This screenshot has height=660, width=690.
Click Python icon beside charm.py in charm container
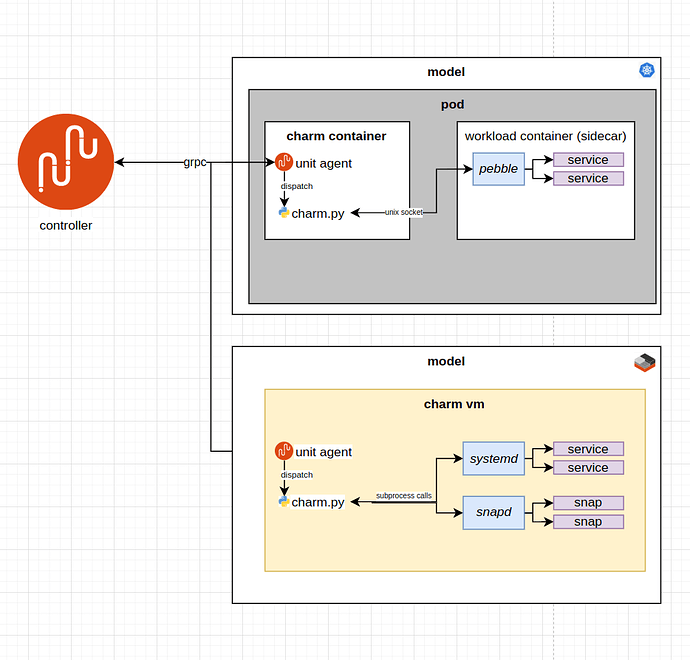pyautogui.click(x=284, y=213)
